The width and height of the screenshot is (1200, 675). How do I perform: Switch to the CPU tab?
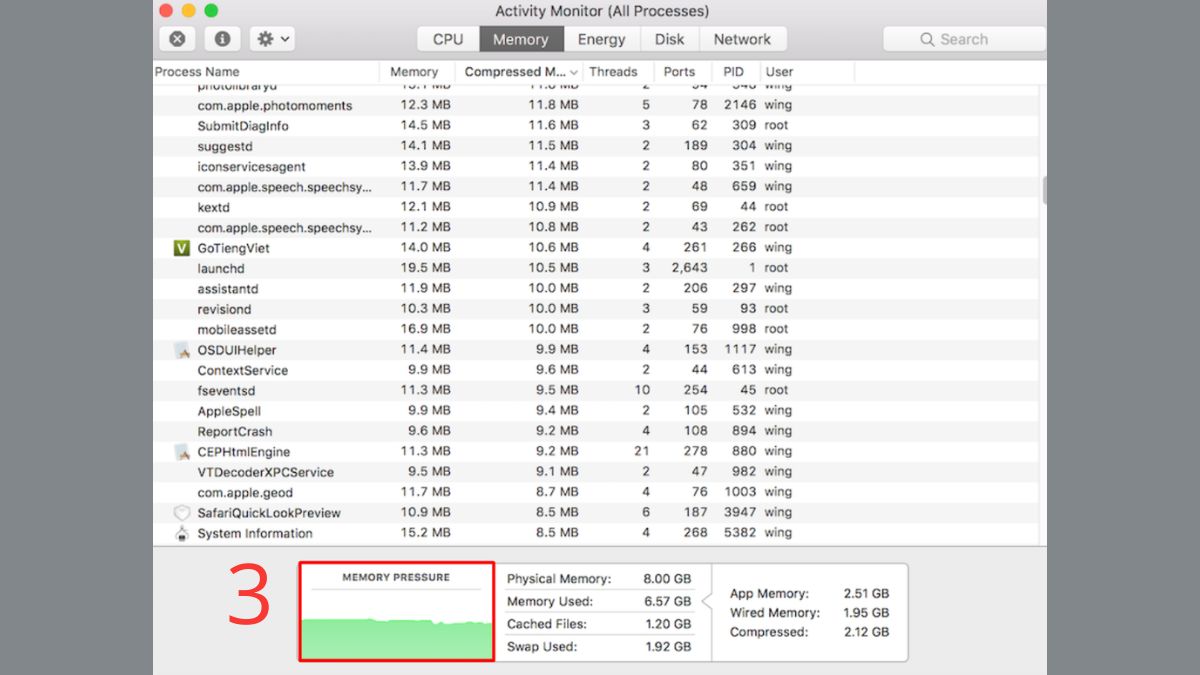point(448,39)
